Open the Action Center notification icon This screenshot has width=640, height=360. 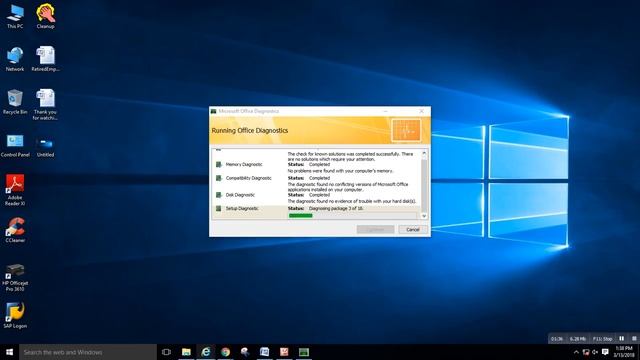pos(605,352)
